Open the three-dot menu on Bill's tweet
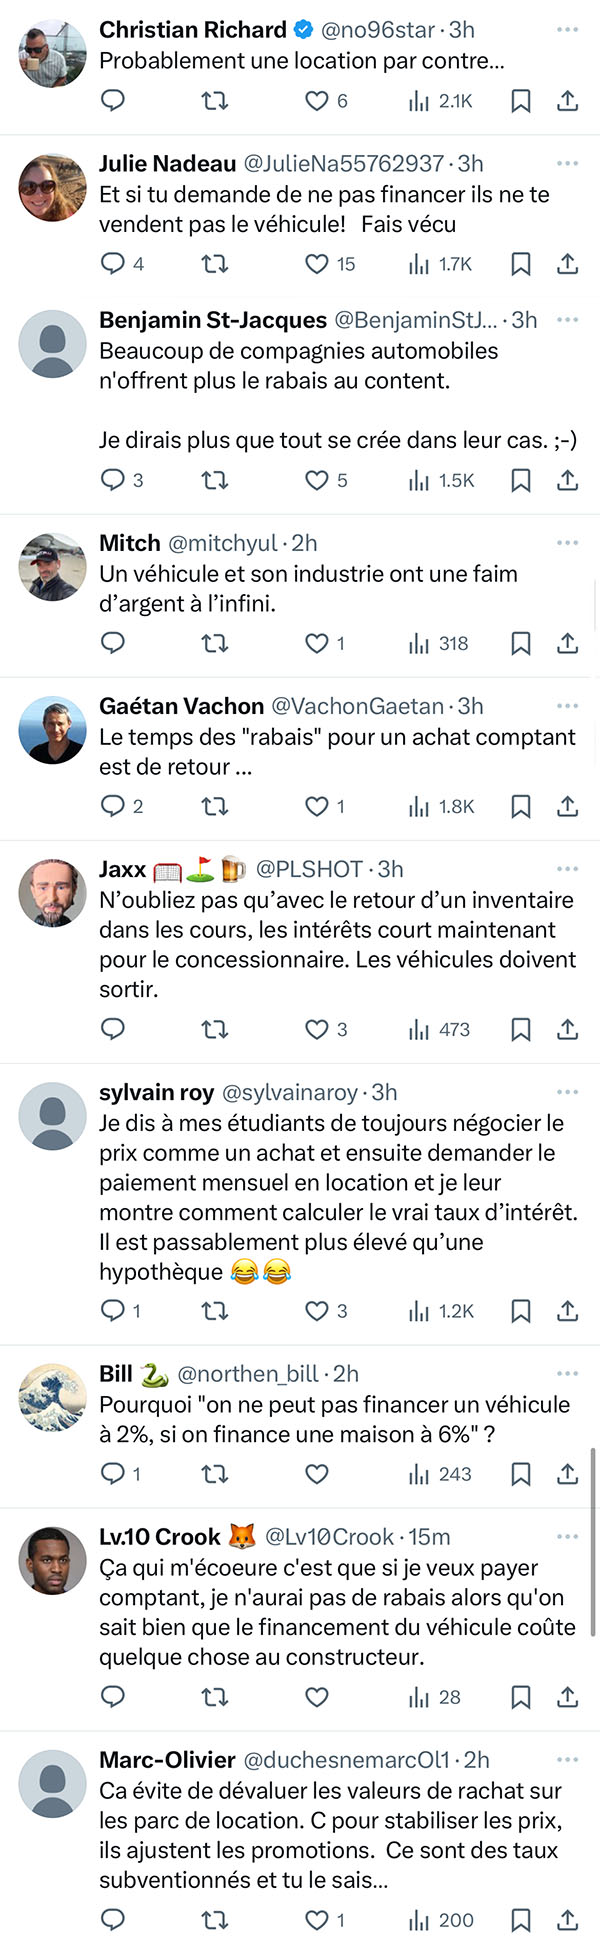Image resolution: width=600 pixels, height=1957 pixels. point(567,1374)
